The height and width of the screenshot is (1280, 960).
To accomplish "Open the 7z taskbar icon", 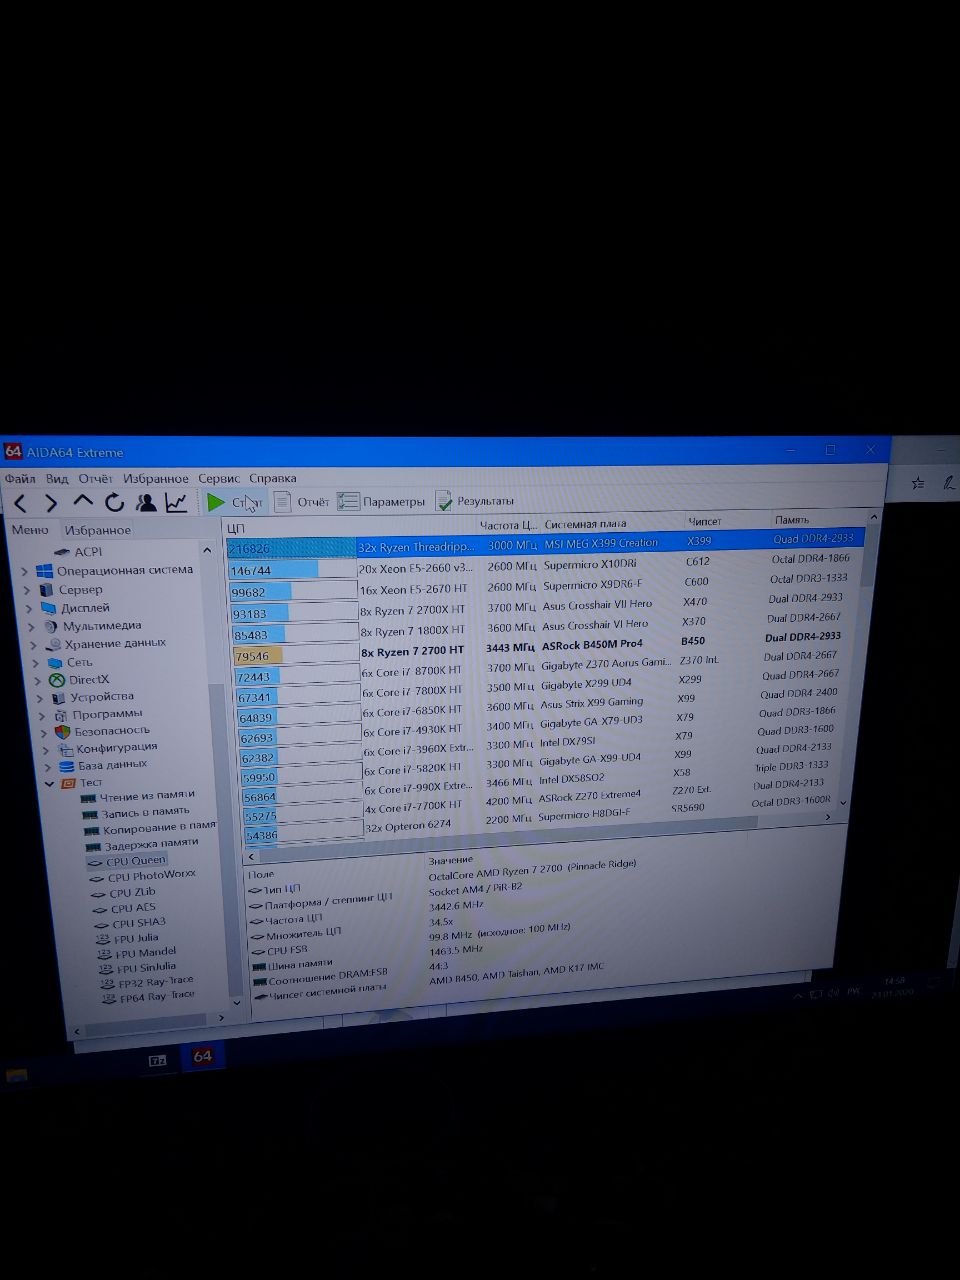I will 158,1060.
